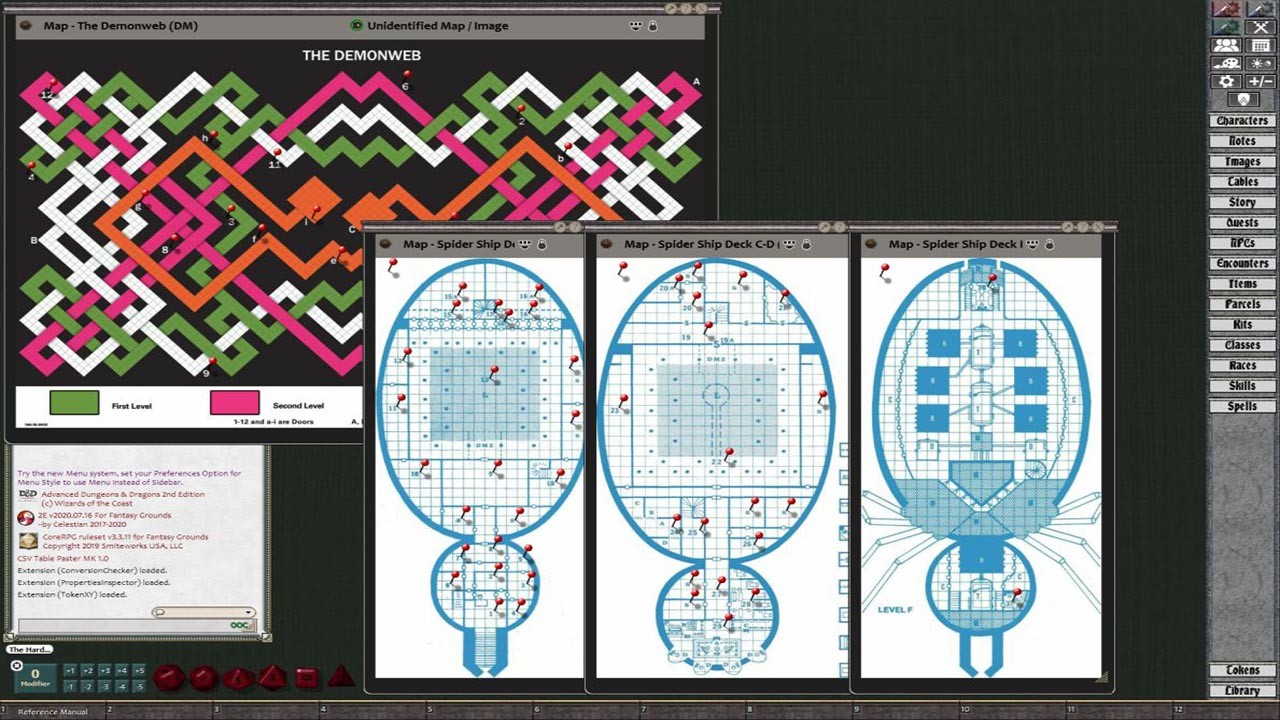This screenshot has width=1280, height=720.
Task: Select the Reference Manual hotkey slot
Action: pos(53,709)
